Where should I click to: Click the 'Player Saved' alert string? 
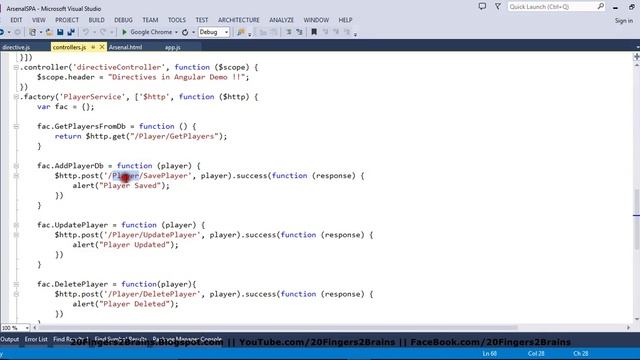[130, 186]
